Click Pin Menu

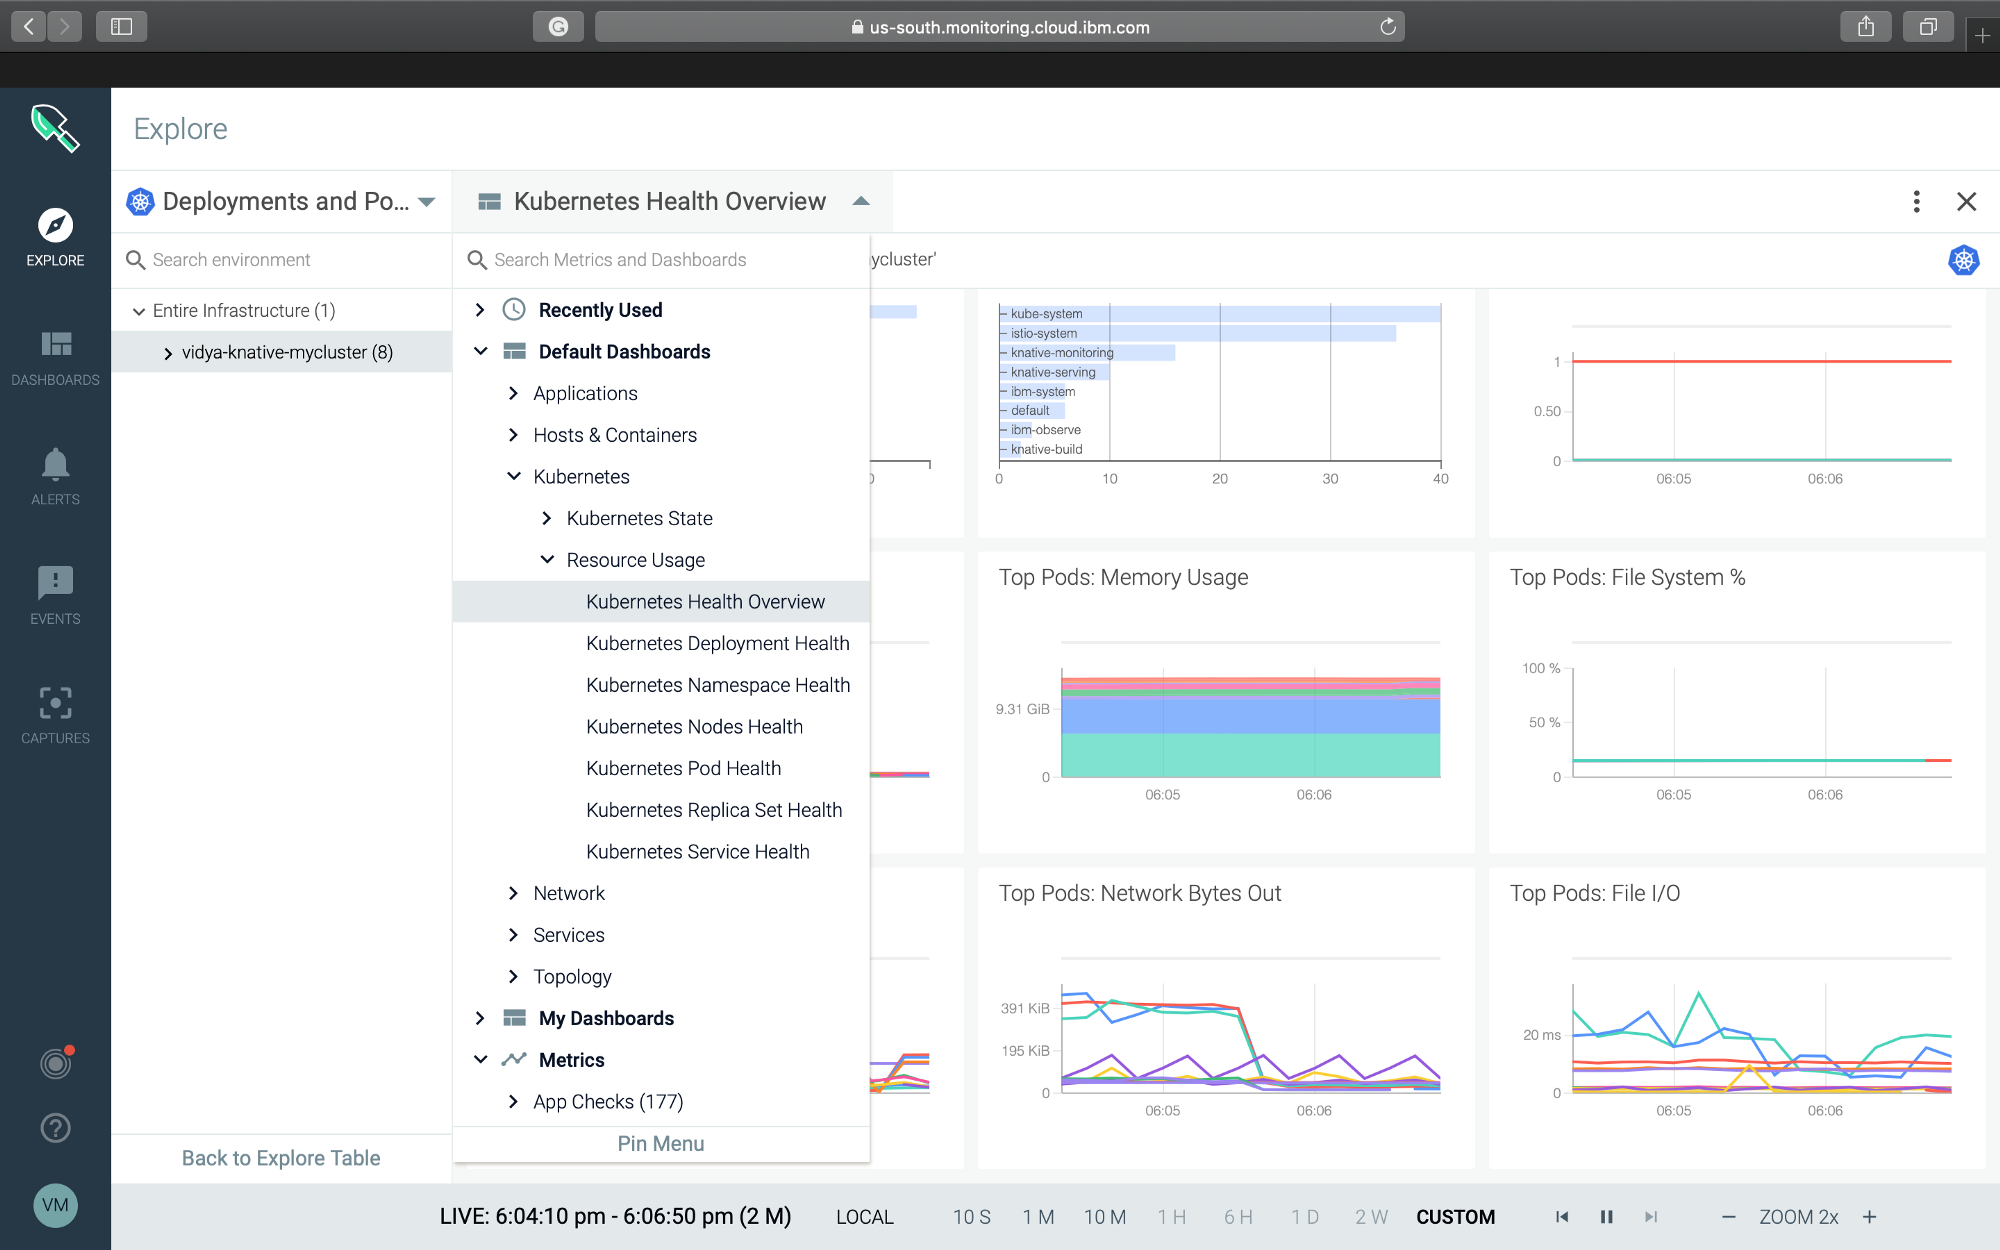point(661,1144)
